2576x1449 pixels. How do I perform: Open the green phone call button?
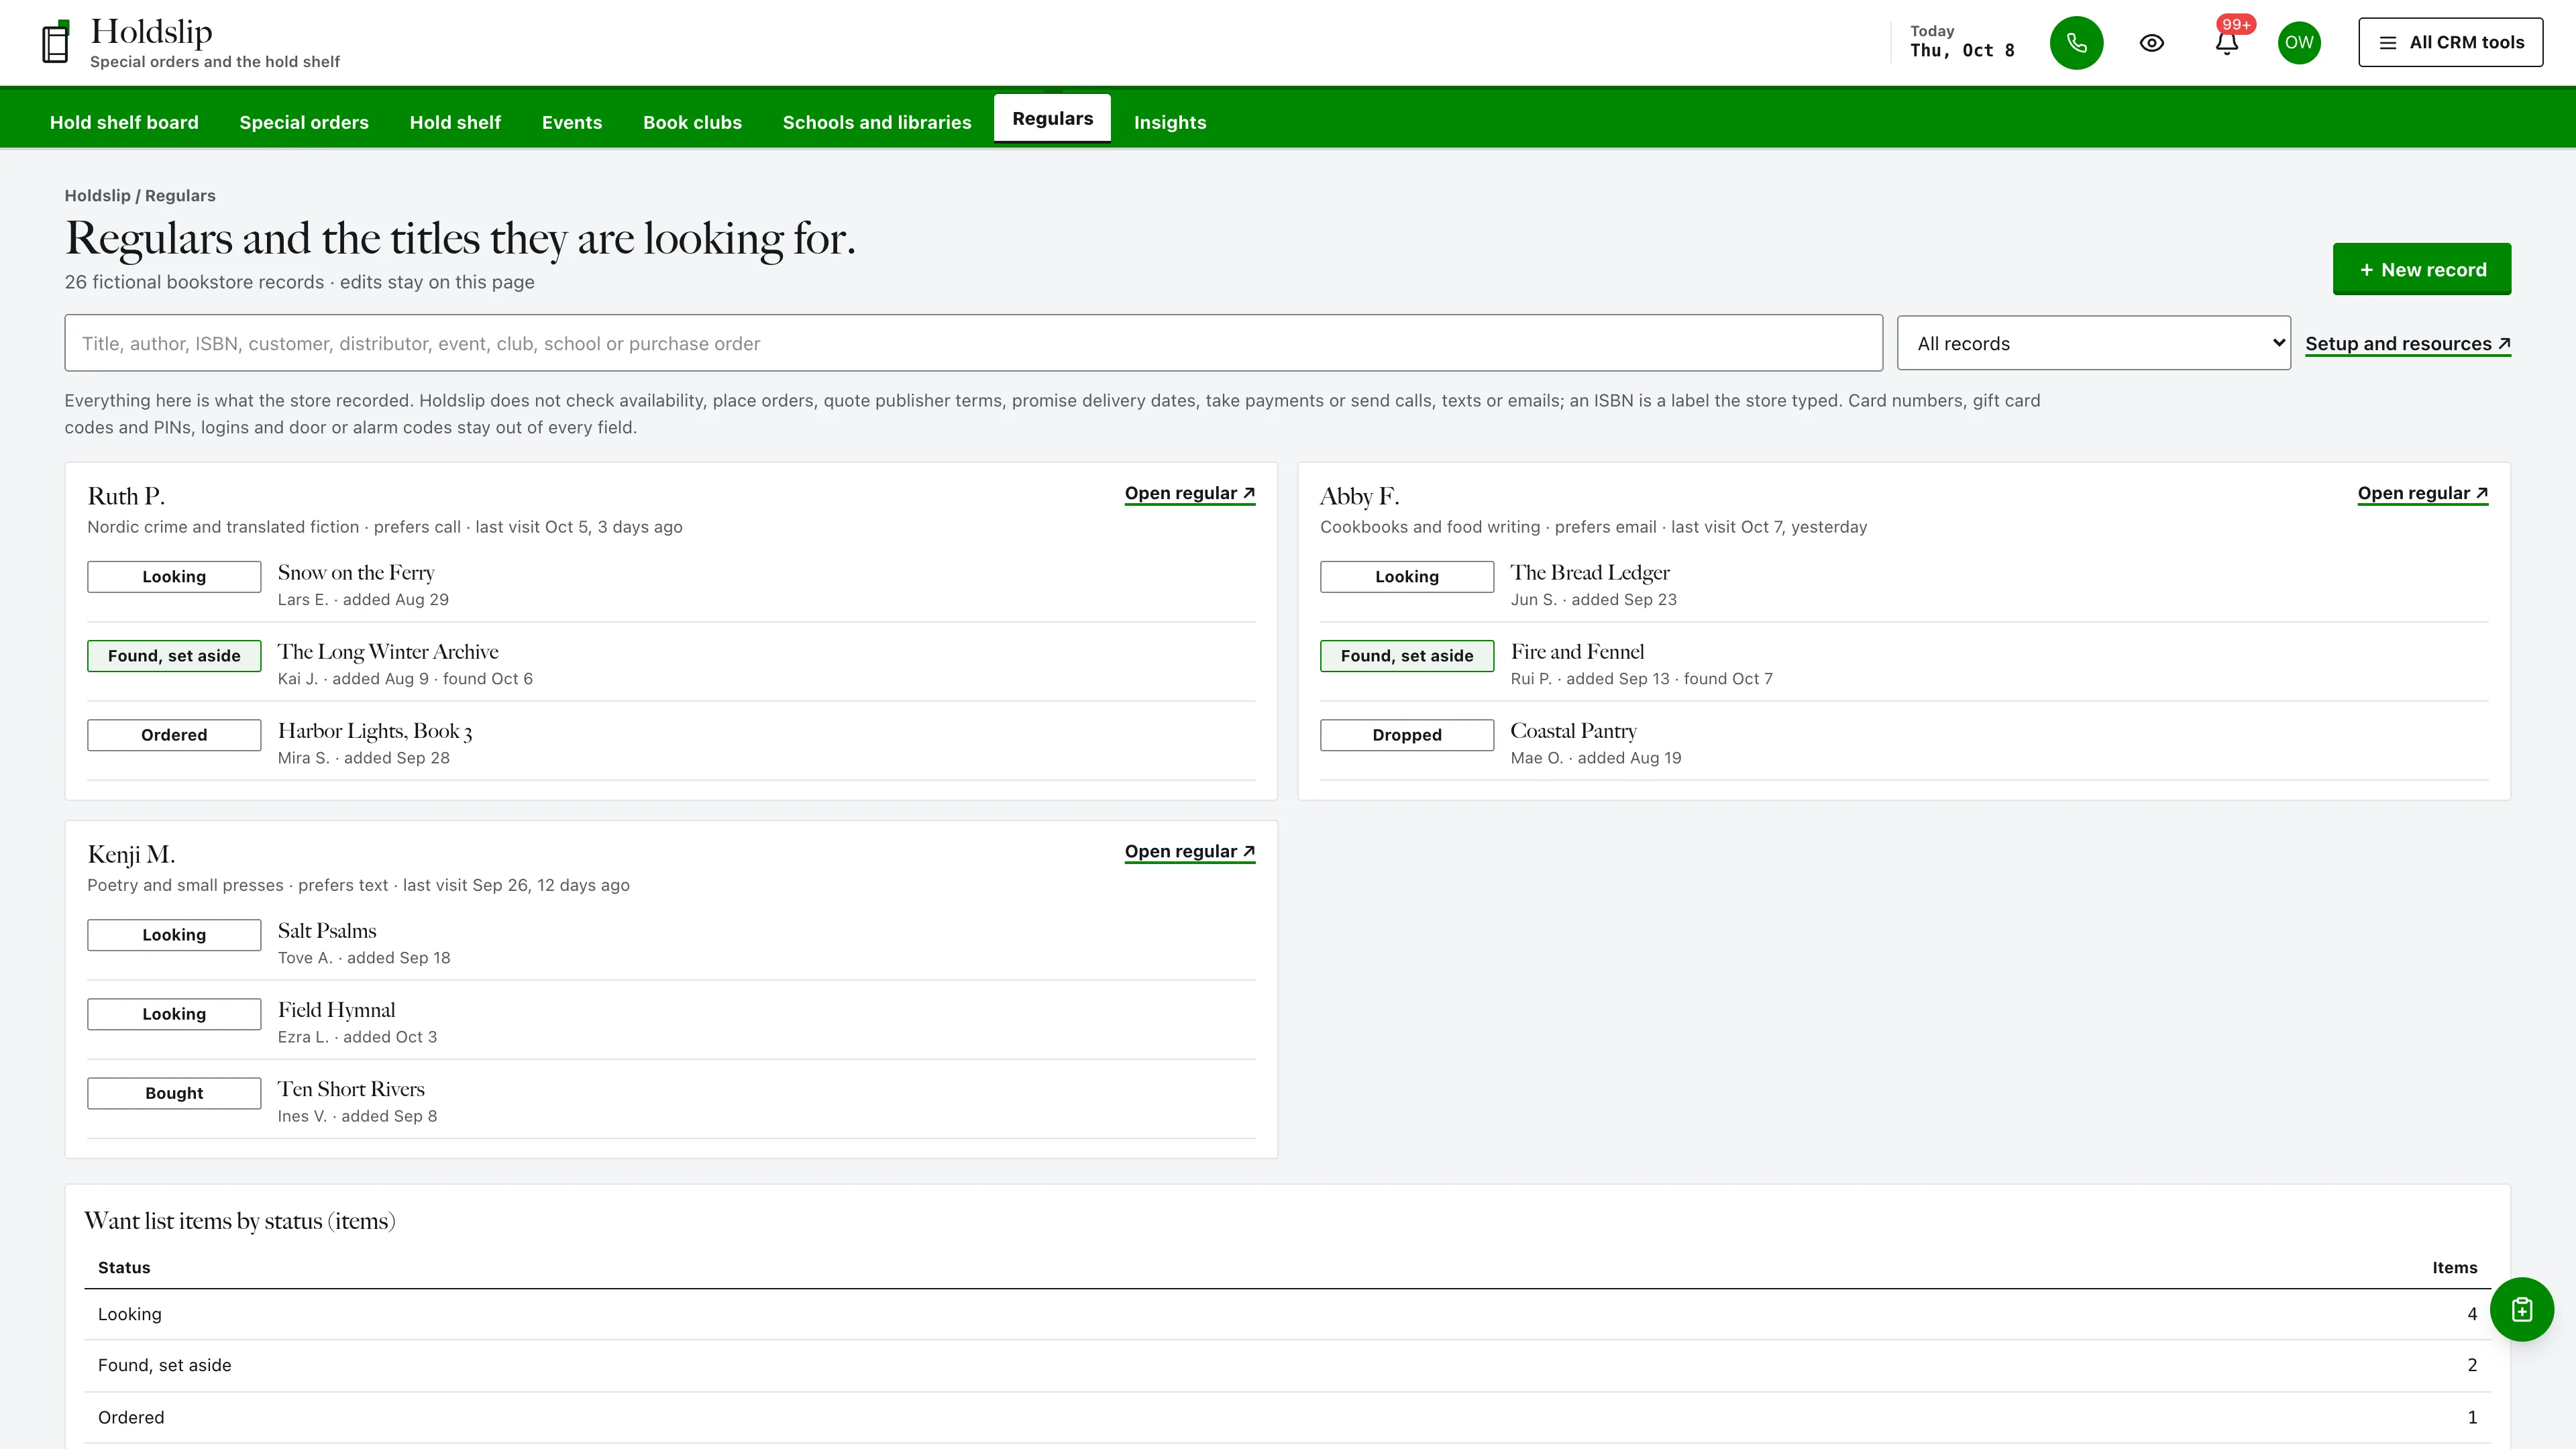2076,42
